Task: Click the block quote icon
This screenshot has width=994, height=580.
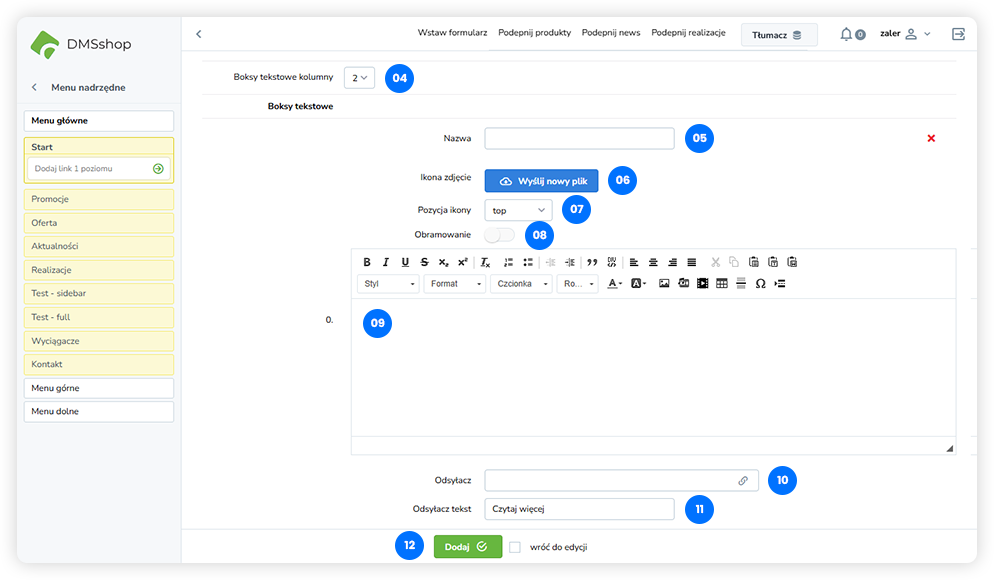Action: 592,262
